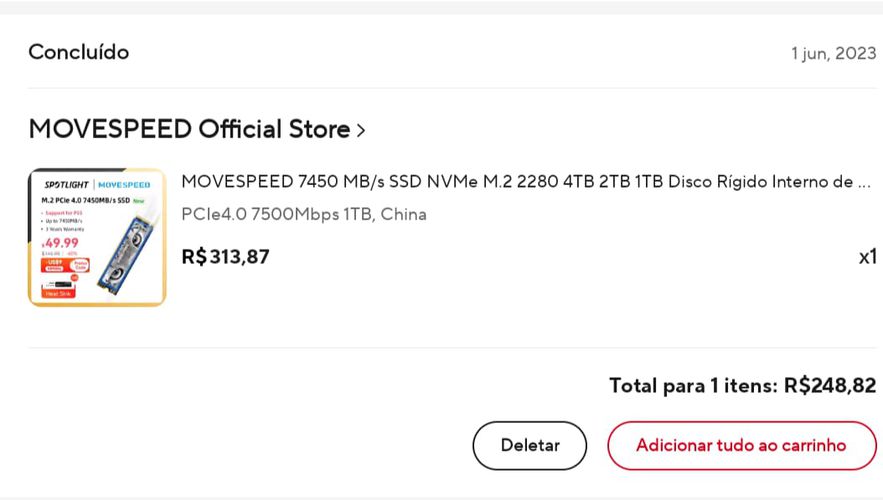
Task: Open the MOVESPEED 7450 MB/s SSD product title
Action: 526,181
